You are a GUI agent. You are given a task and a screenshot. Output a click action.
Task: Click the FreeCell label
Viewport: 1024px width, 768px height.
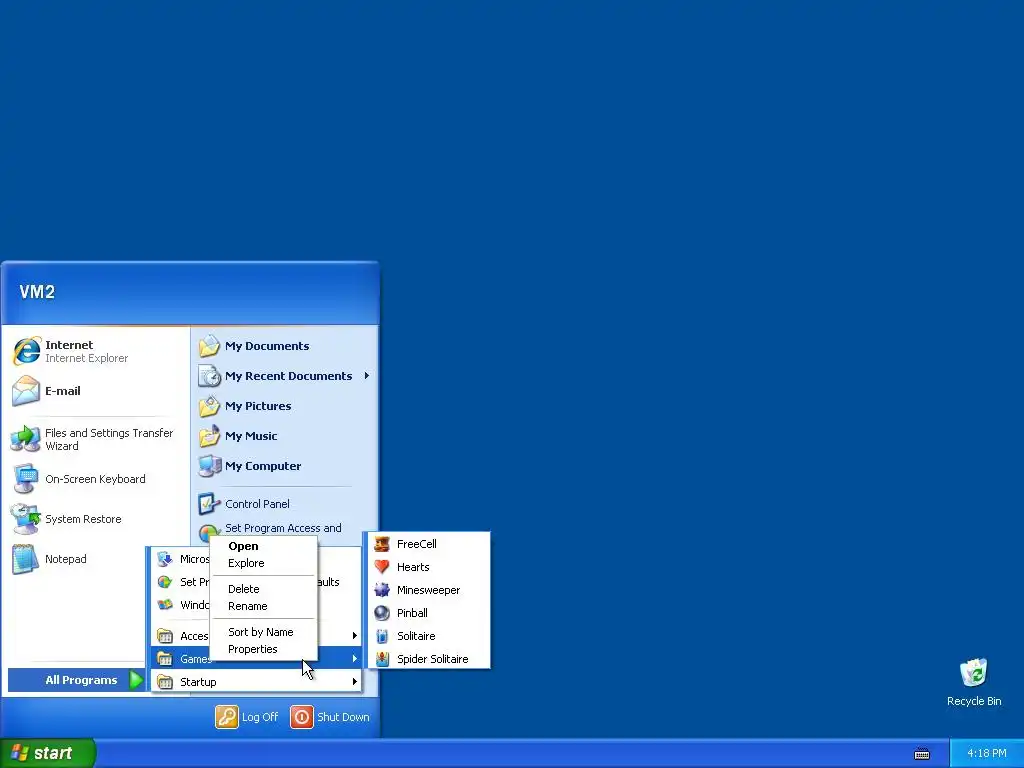click(x=417, y=544)
